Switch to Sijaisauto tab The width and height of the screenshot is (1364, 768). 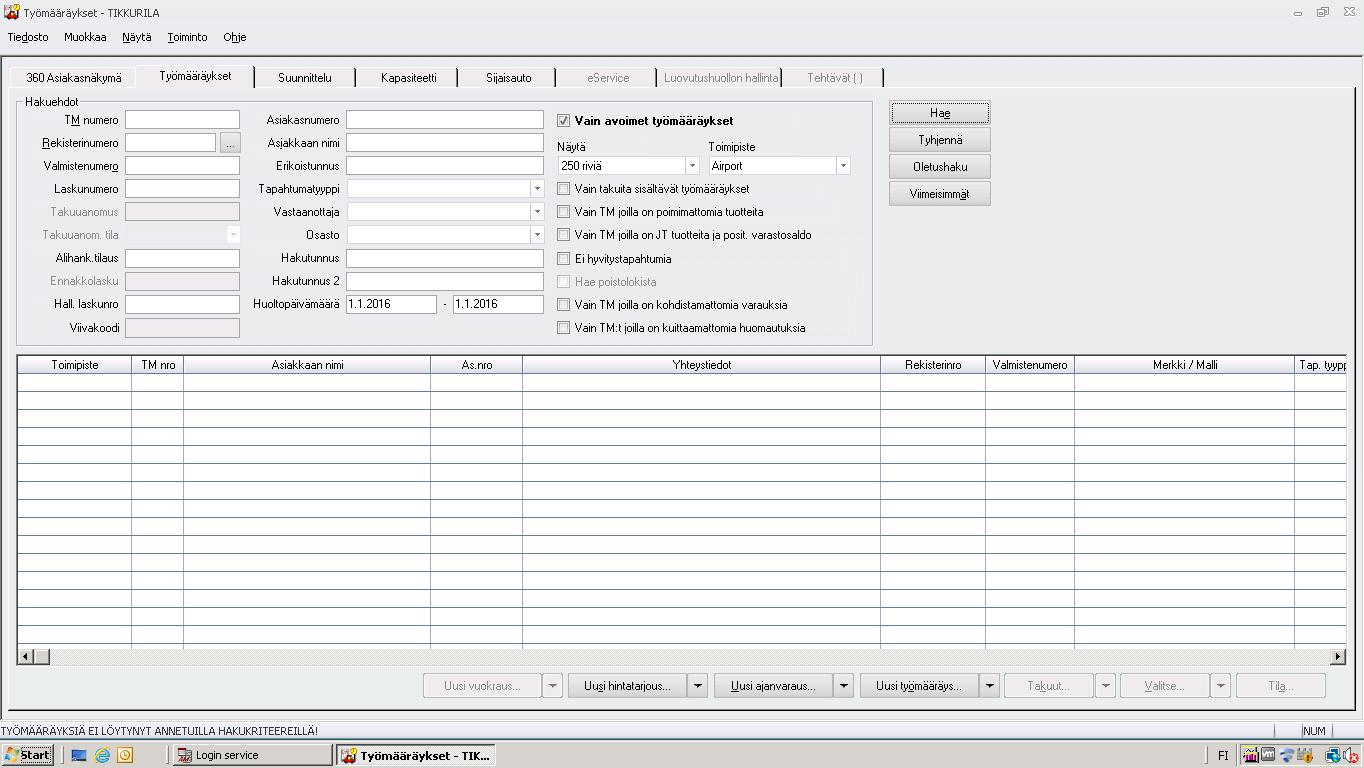coord(509,78)
